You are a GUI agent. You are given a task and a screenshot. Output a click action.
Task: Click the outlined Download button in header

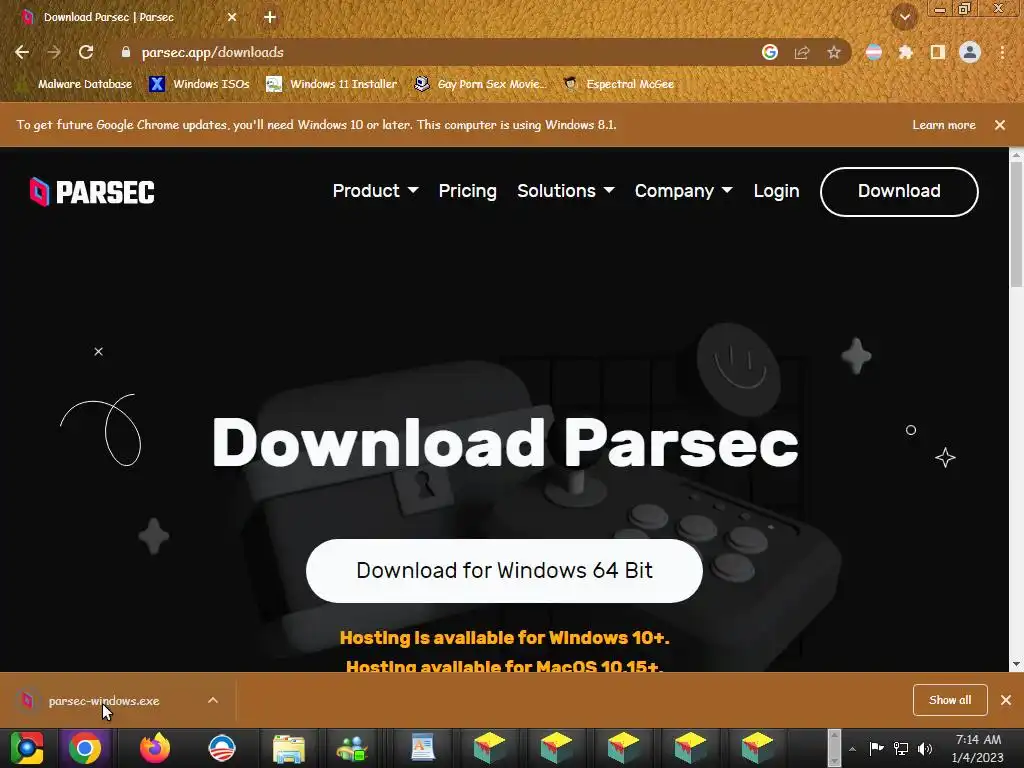899,191
